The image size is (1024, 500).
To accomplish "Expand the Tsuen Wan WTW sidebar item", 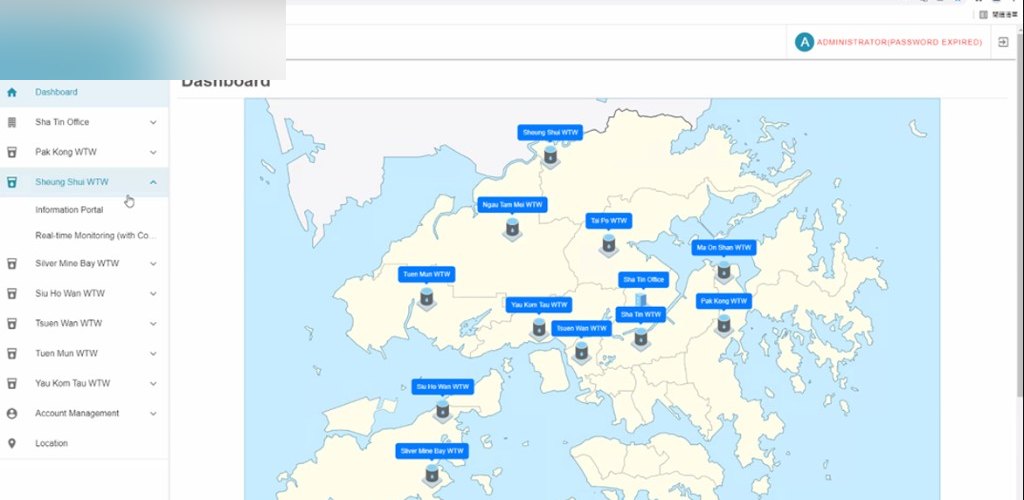I will 84,323.
